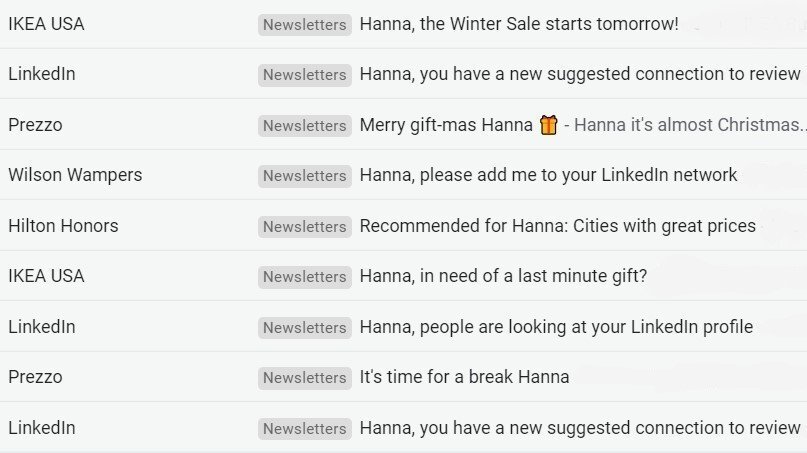Open IKEA's Winter Sale starts tomorrow email

(x=518, y=24)
